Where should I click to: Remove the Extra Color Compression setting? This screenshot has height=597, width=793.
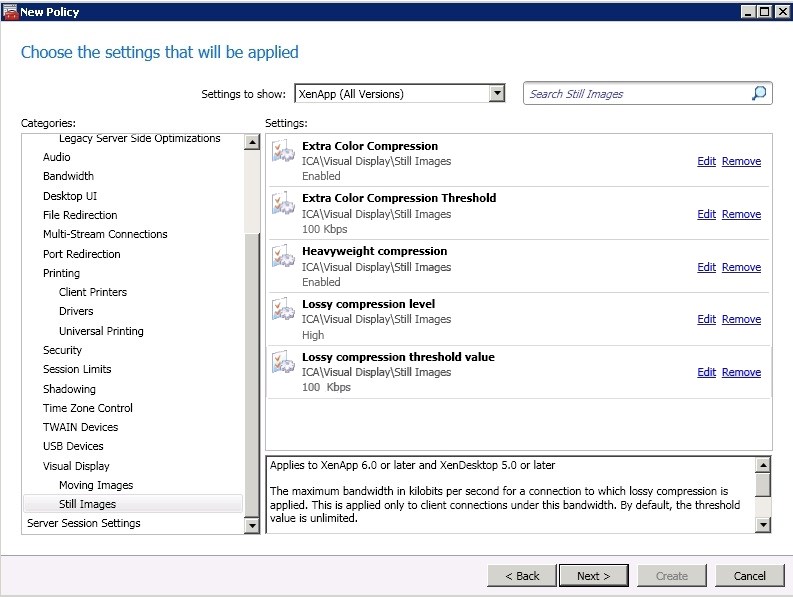tap(741, 161)
